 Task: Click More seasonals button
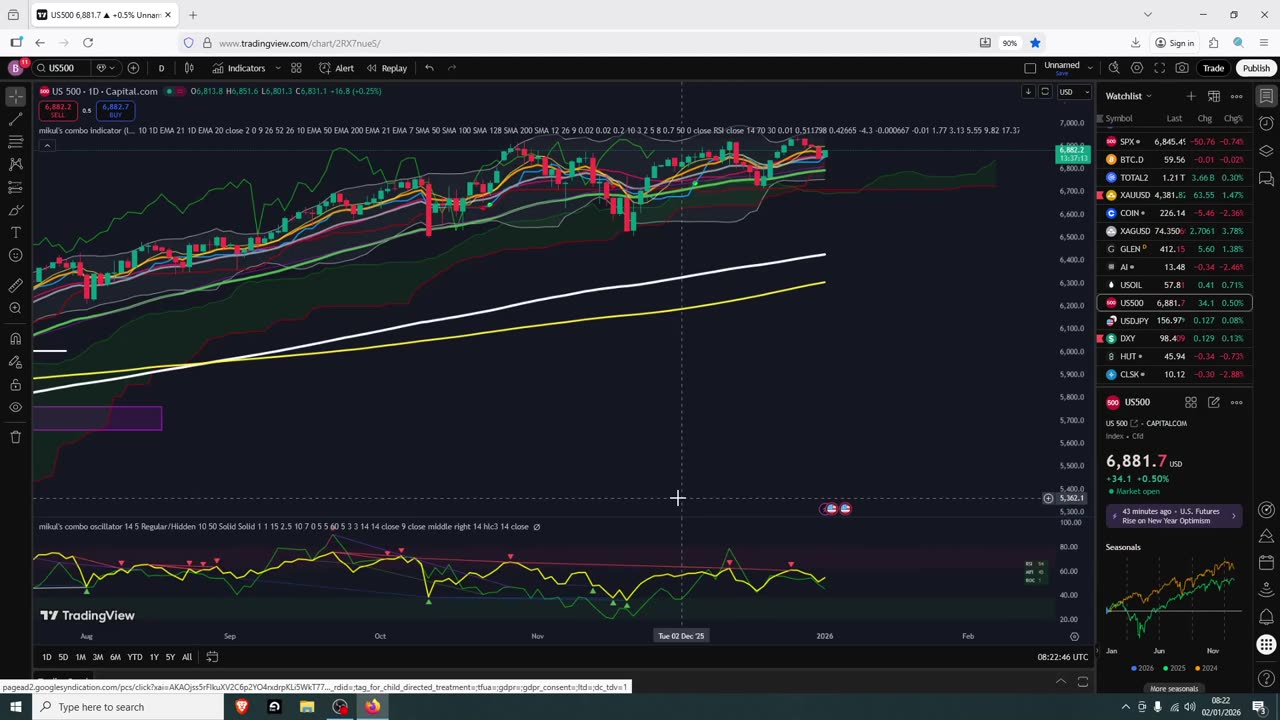(1174, 689)
